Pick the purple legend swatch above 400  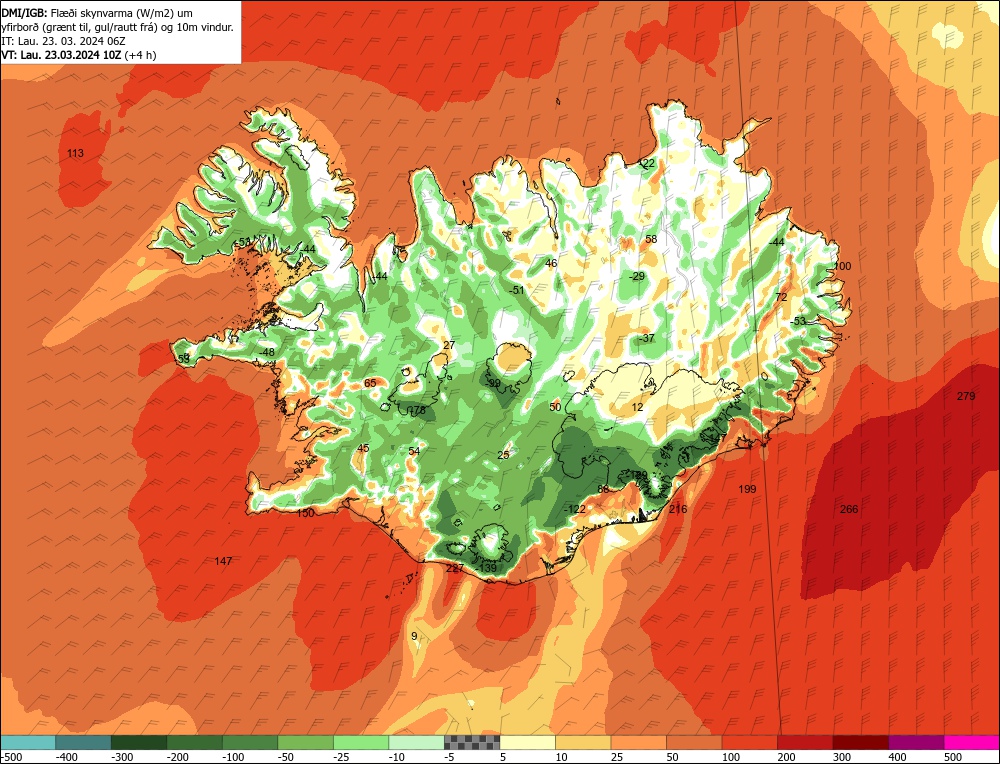[x=916, y=742]
